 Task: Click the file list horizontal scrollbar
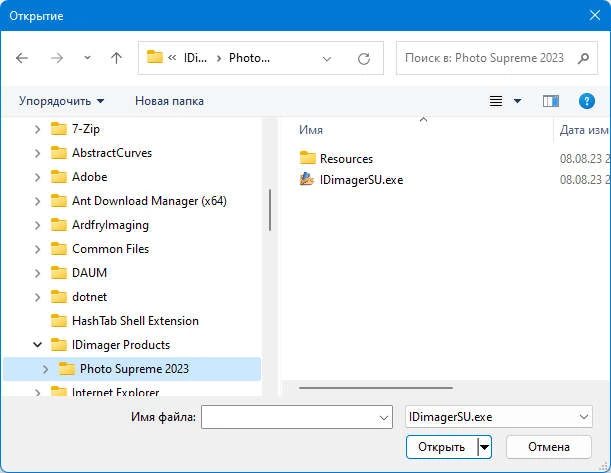click(376, 388)
